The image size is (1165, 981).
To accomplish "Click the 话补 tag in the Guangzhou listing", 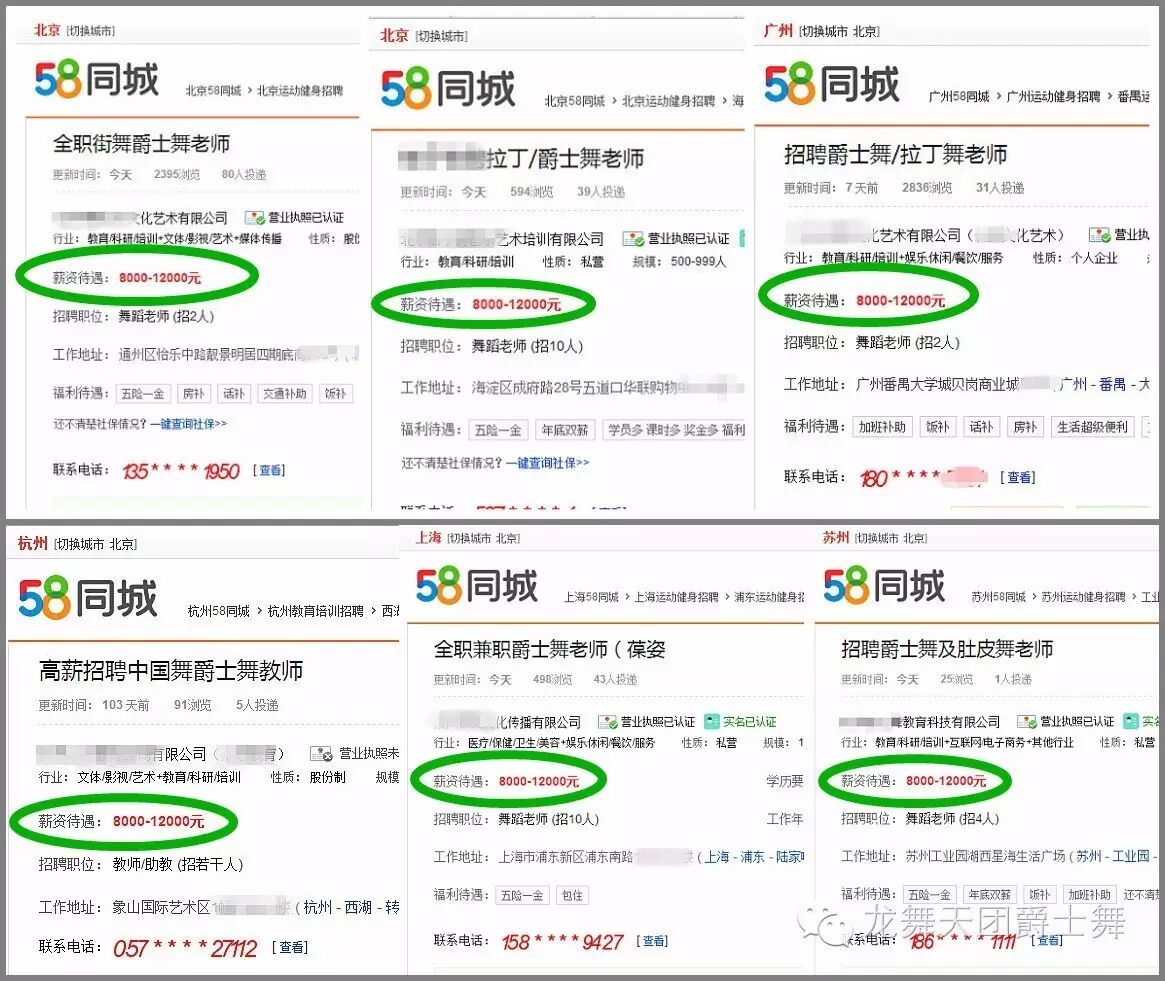I will pyautogui.click(x=981, y=427).
